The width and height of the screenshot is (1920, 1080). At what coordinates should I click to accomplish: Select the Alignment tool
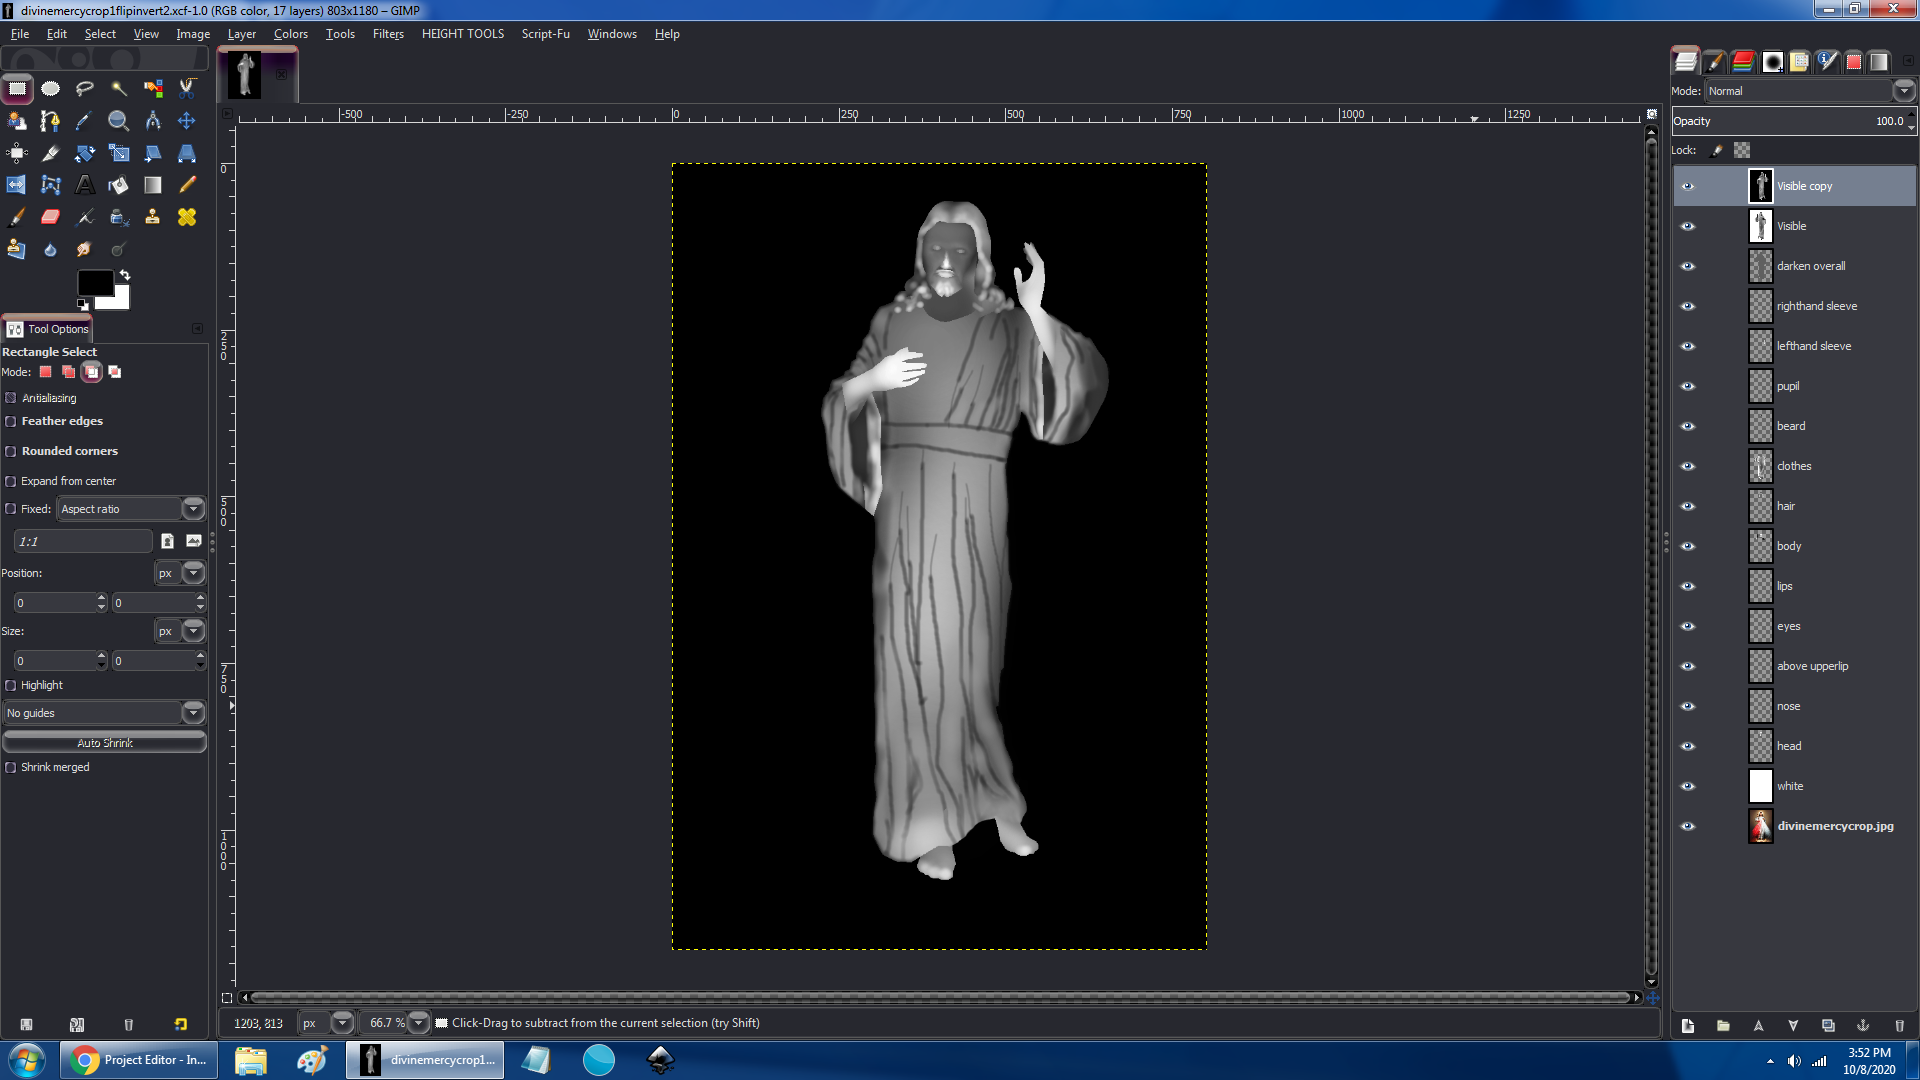coord(17,153)
